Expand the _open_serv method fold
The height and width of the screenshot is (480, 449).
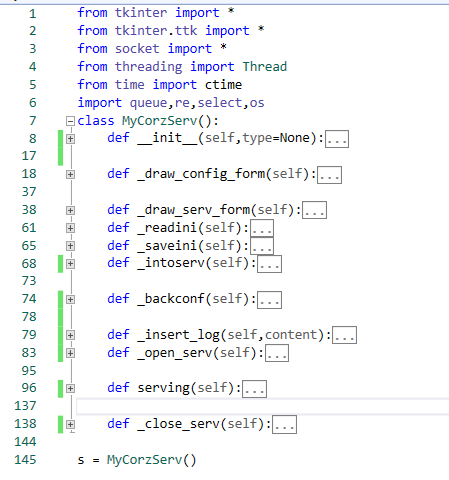tap(70, 353)
